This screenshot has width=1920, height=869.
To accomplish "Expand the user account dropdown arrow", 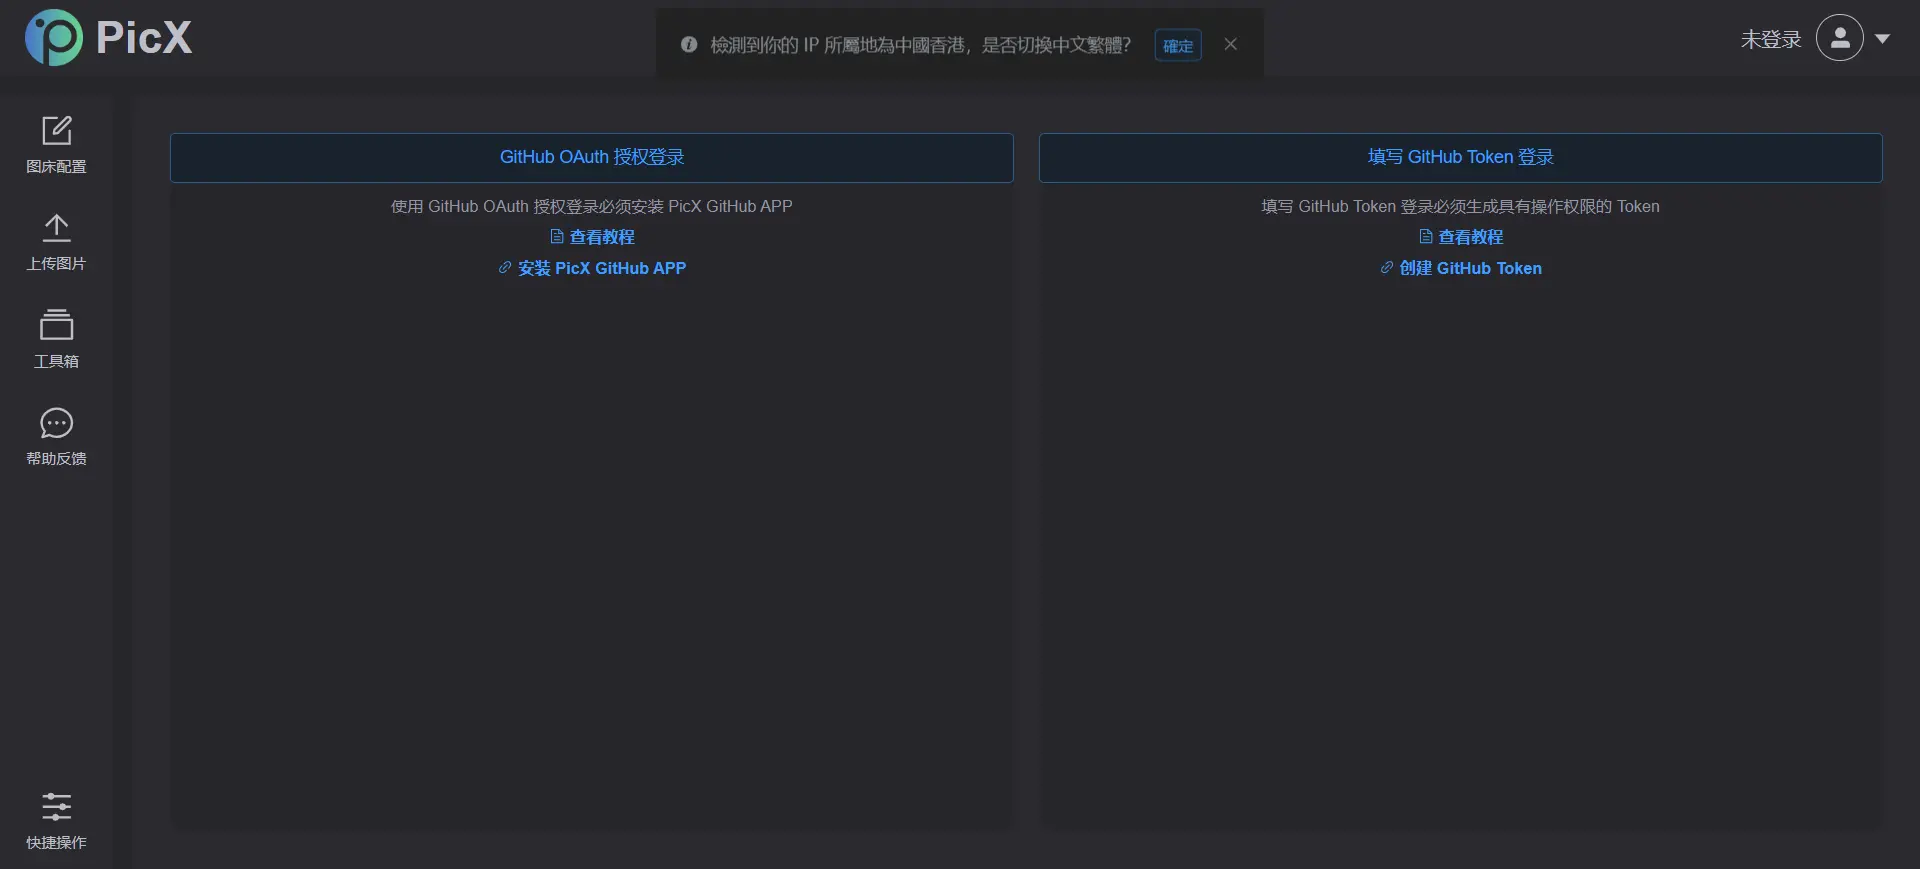I will (1882, 39).
